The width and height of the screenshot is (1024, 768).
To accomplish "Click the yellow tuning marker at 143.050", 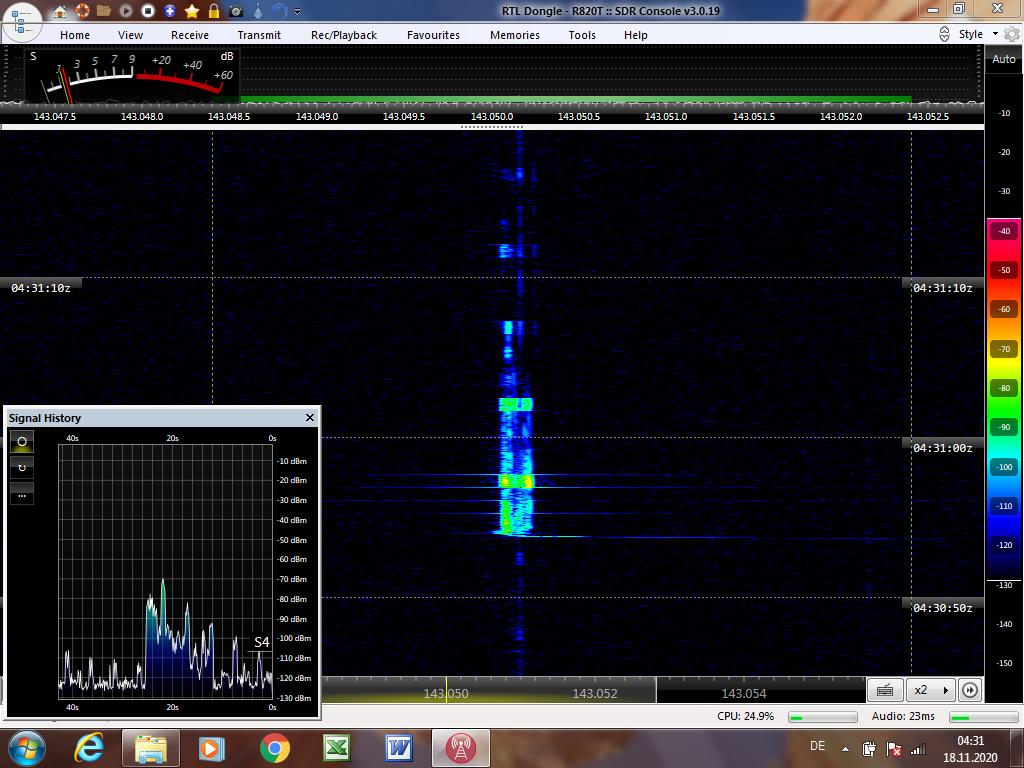I will click(446, 690).
